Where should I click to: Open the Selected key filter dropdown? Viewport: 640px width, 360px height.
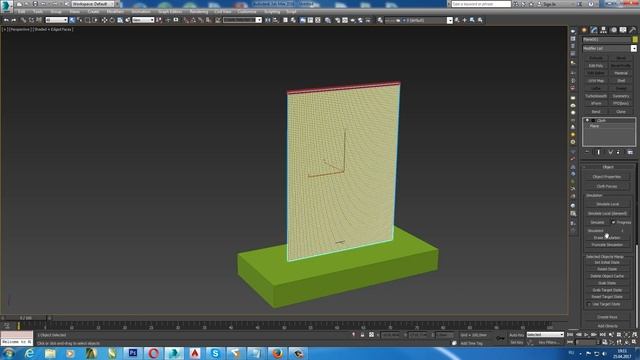tap(545, 335)
